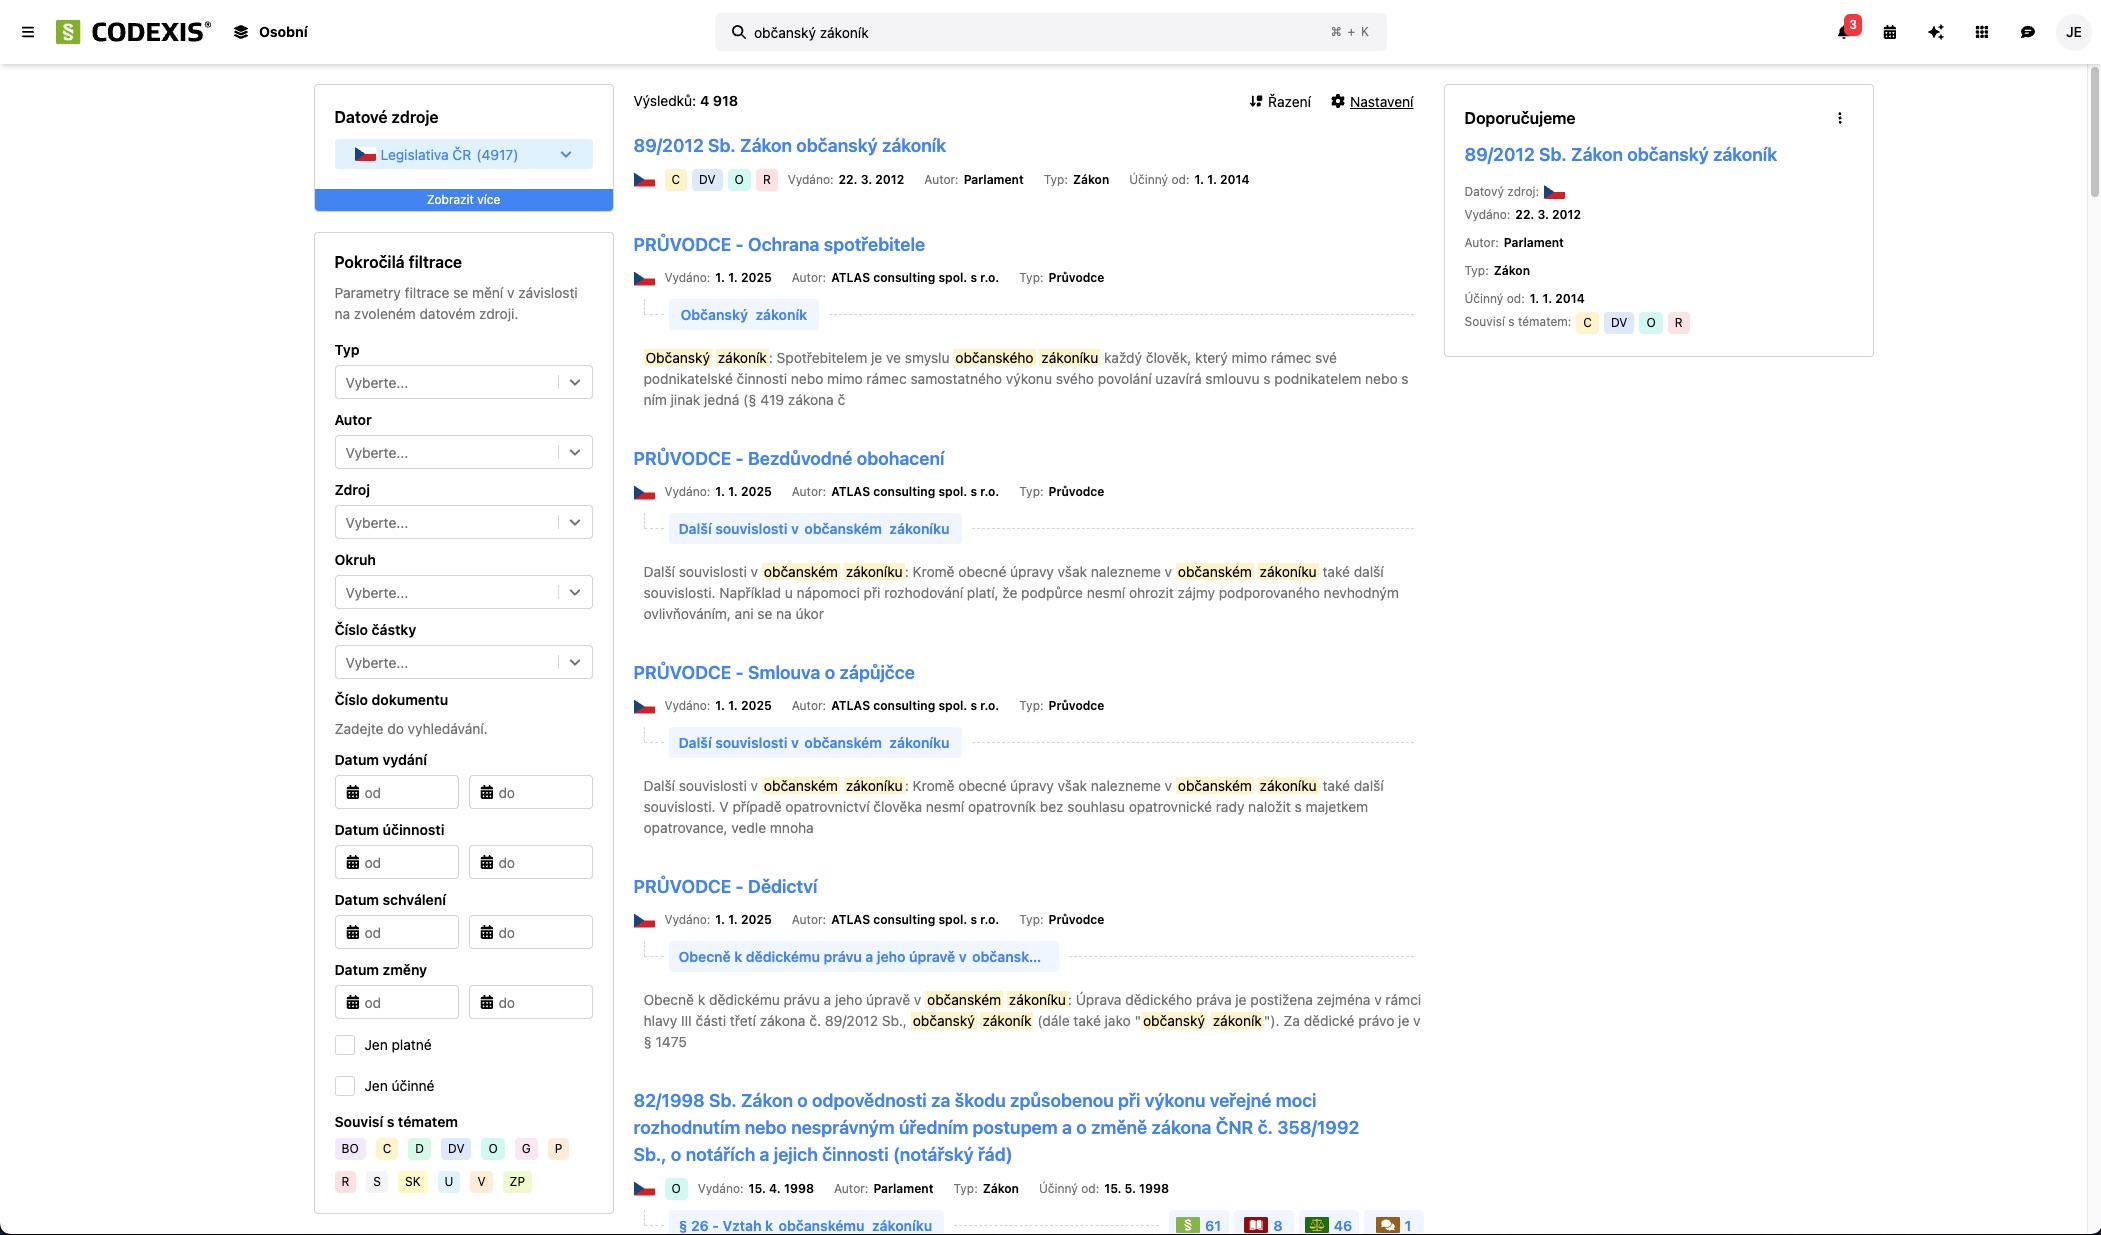
Task: Click the R tag in Doporučujeme panel
Action: pos(1678,323)
